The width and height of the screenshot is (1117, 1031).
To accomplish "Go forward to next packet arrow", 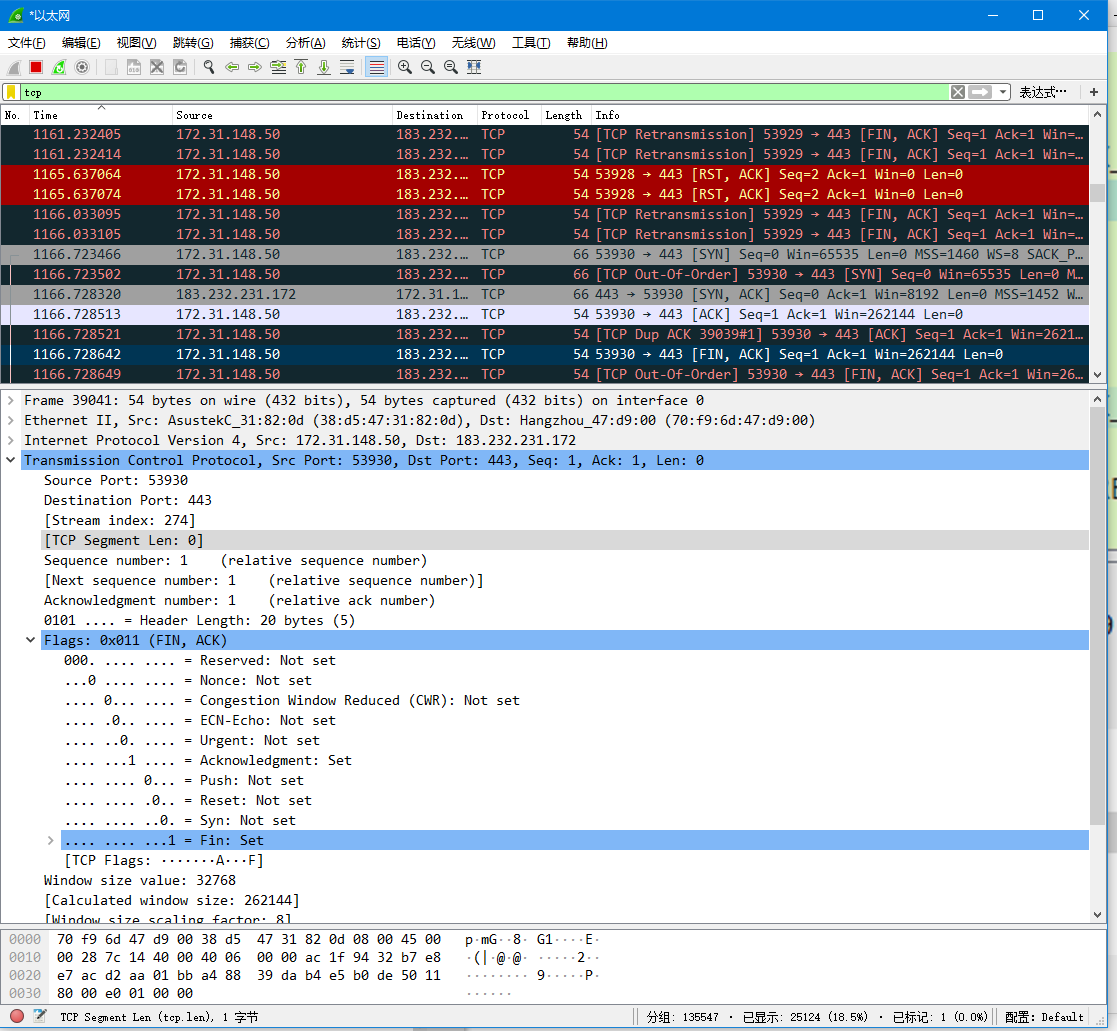I will coord(254,67).
